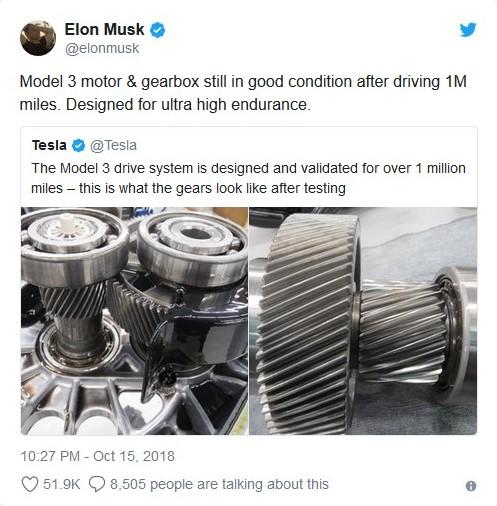Click the 10:27 PM - Oct 15, 2018 timestamp
This screenshot has width=497, height=506.
pyautogui.click(x=97, y=456)
